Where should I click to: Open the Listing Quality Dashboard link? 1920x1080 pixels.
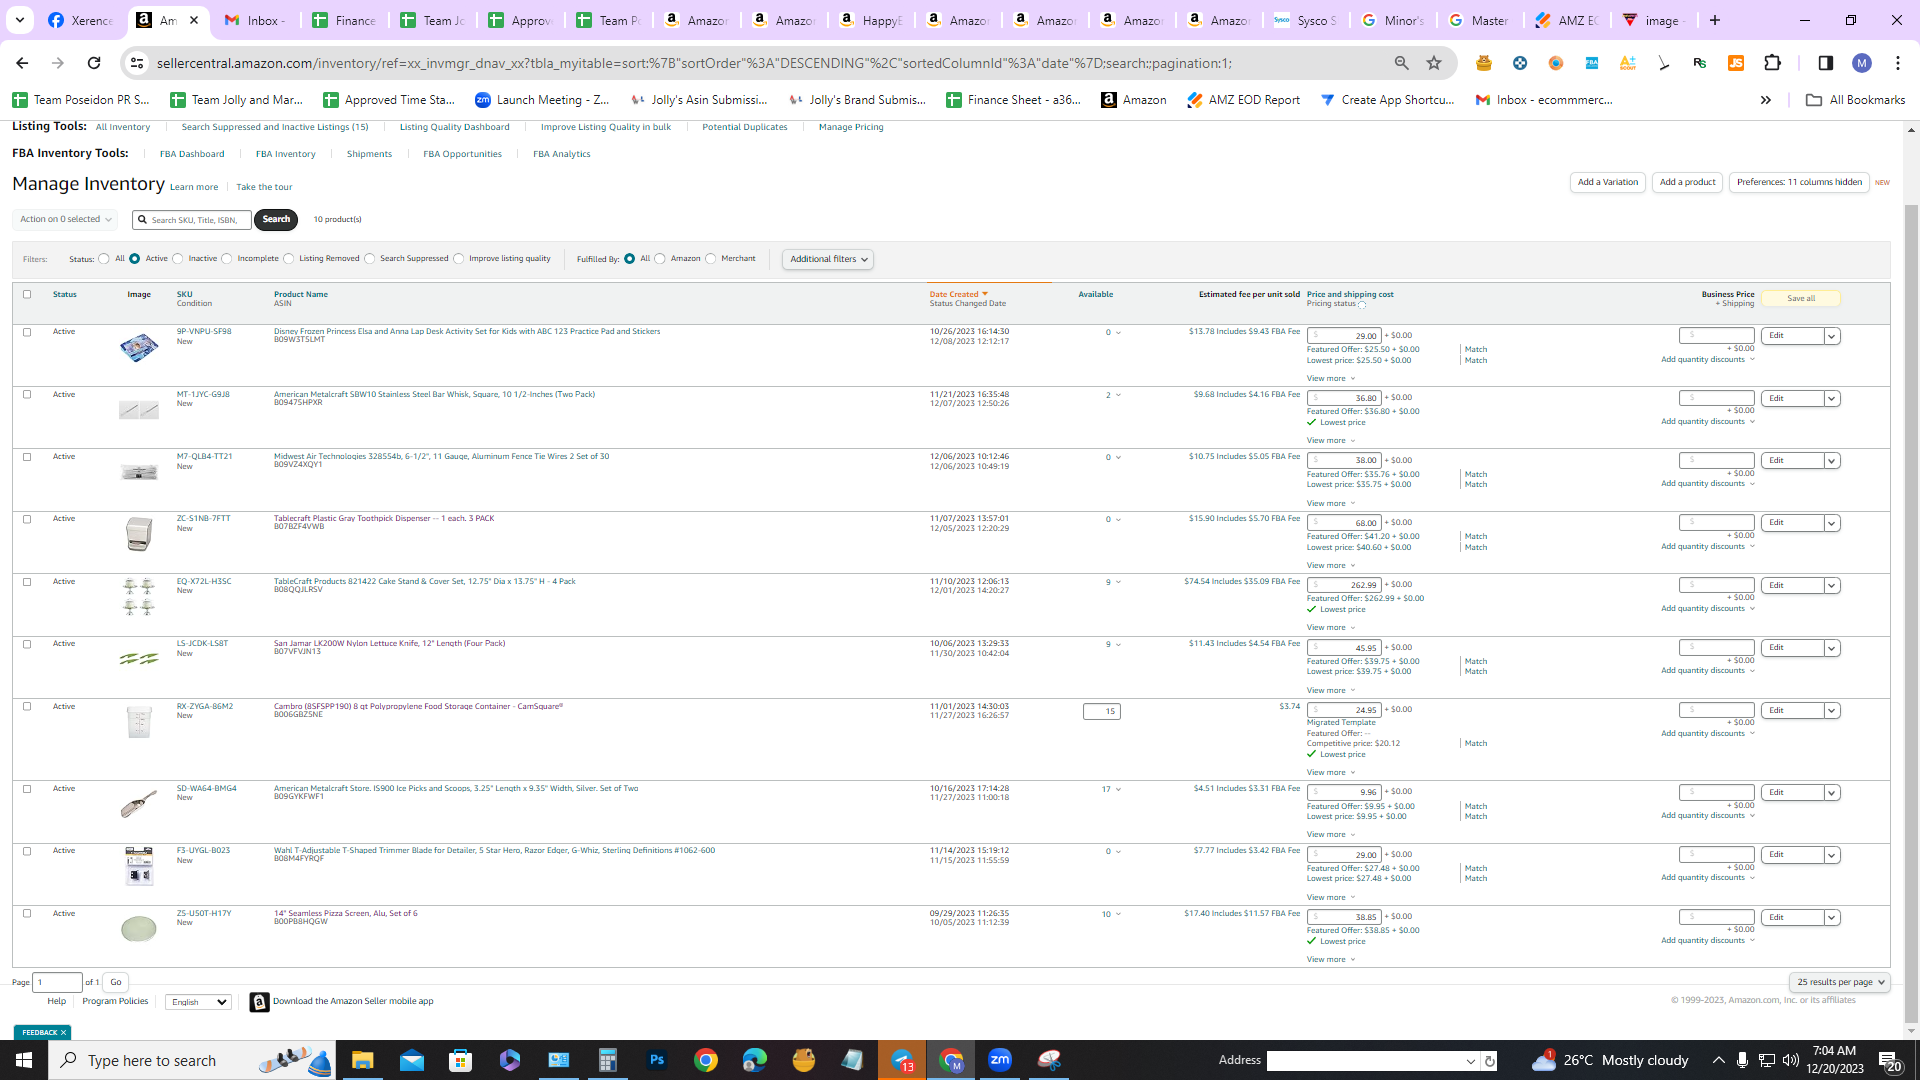[x=454, y=127]
